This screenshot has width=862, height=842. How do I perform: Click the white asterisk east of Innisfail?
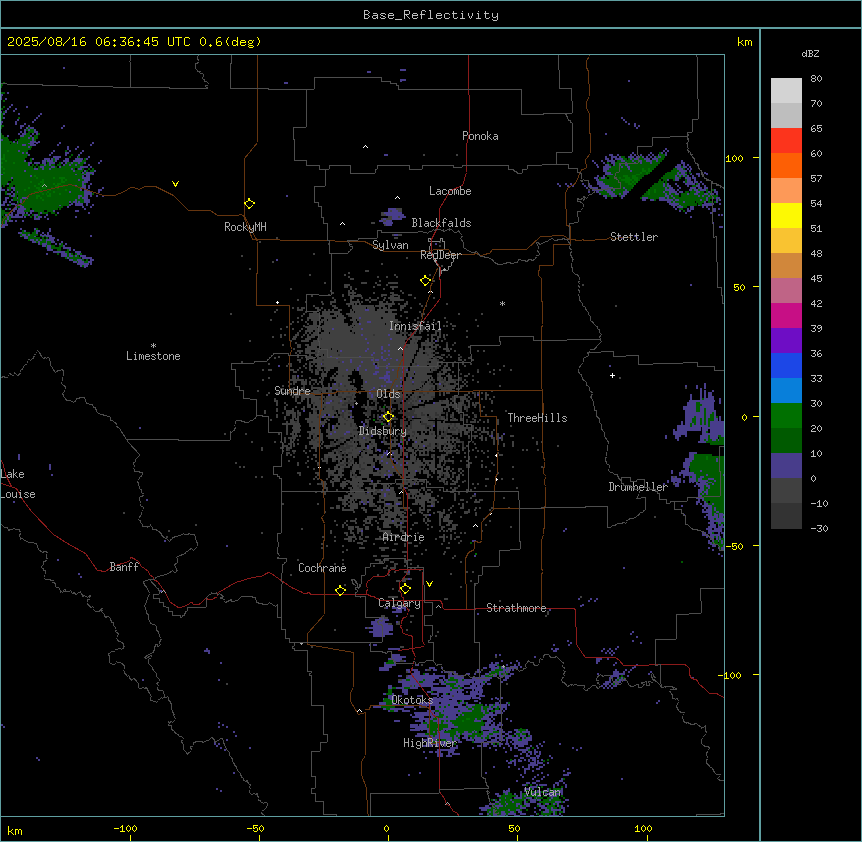click(x=502, y=303)
